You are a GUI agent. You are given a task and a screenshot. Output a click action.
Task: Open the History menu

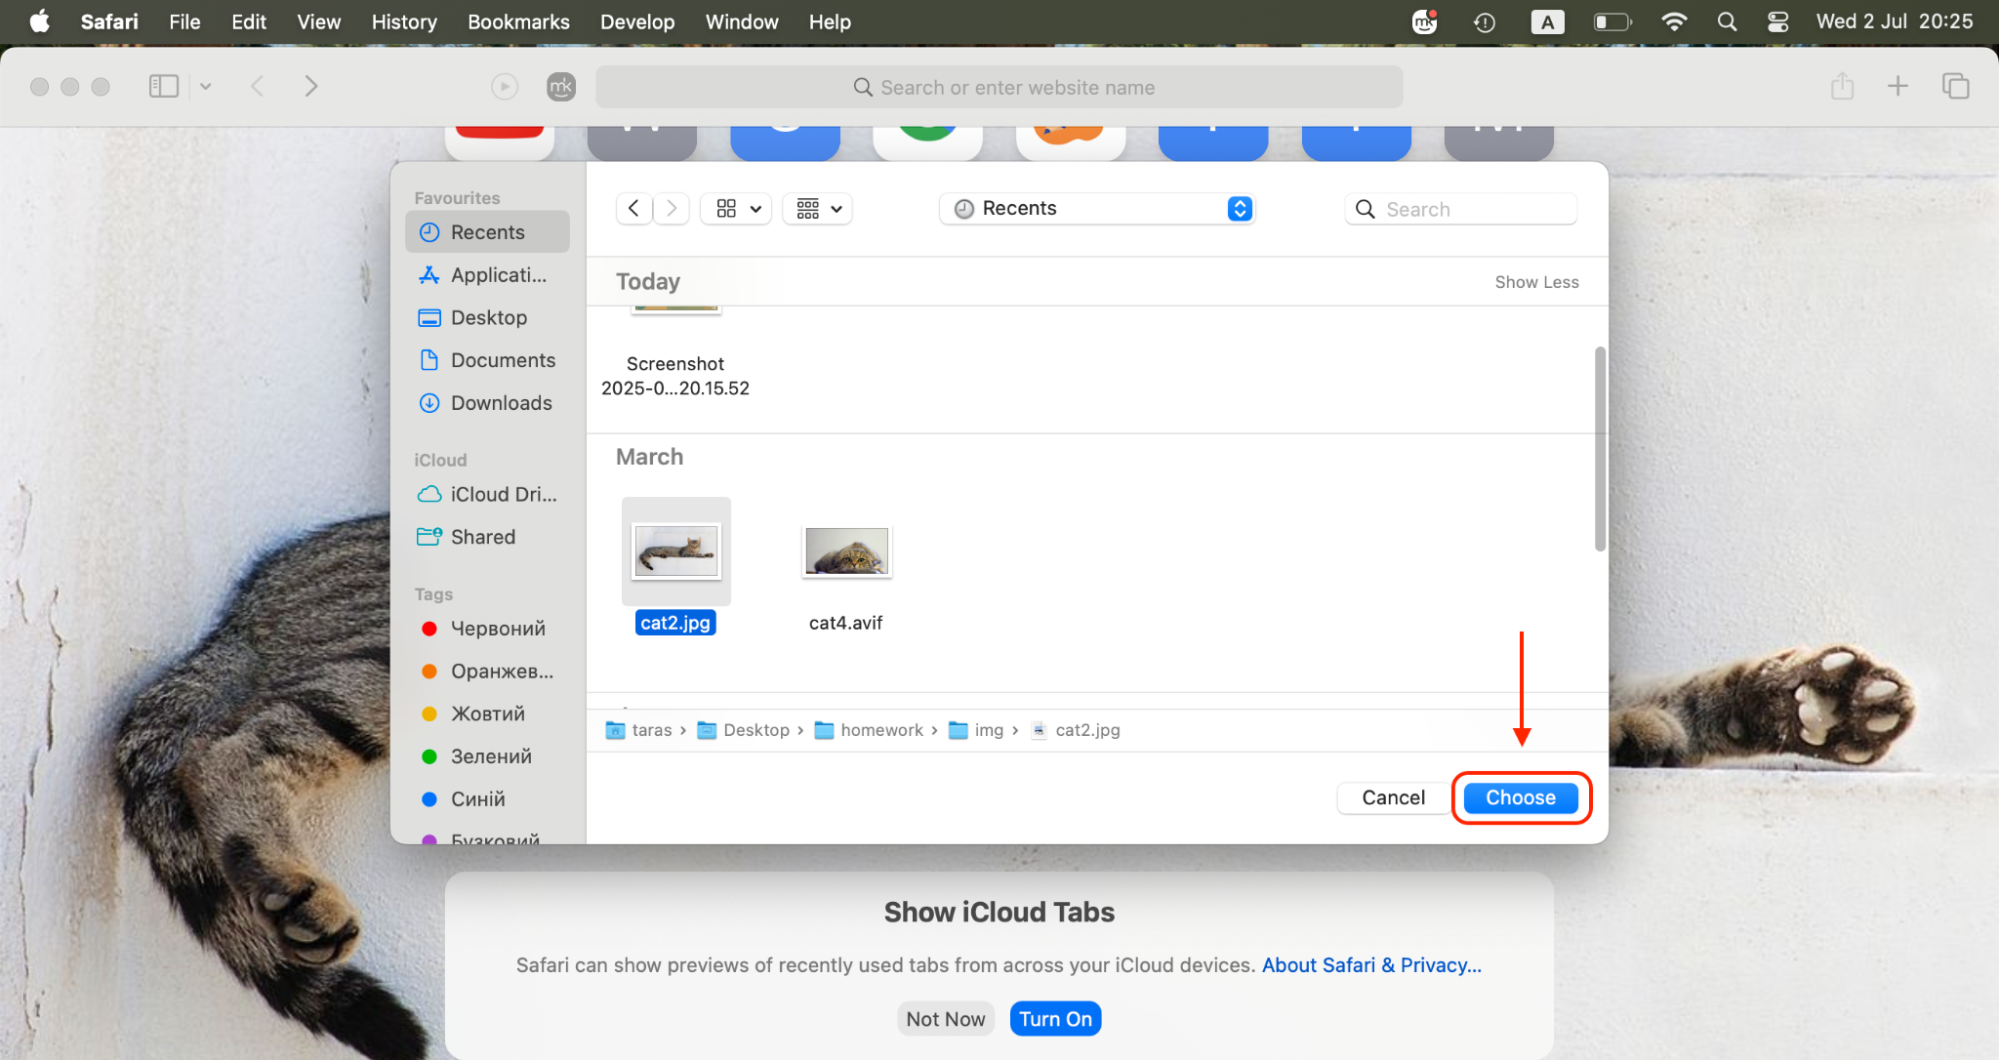[x=403, y=21]
